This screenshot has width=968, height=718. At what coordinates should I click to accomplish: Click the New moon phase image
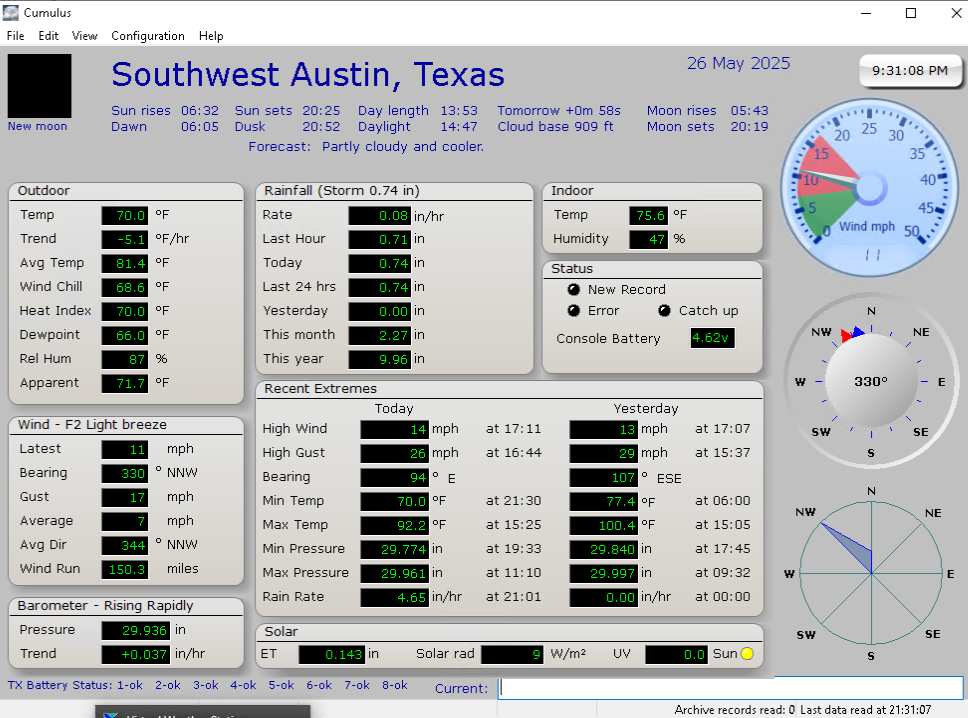(39, 86)
